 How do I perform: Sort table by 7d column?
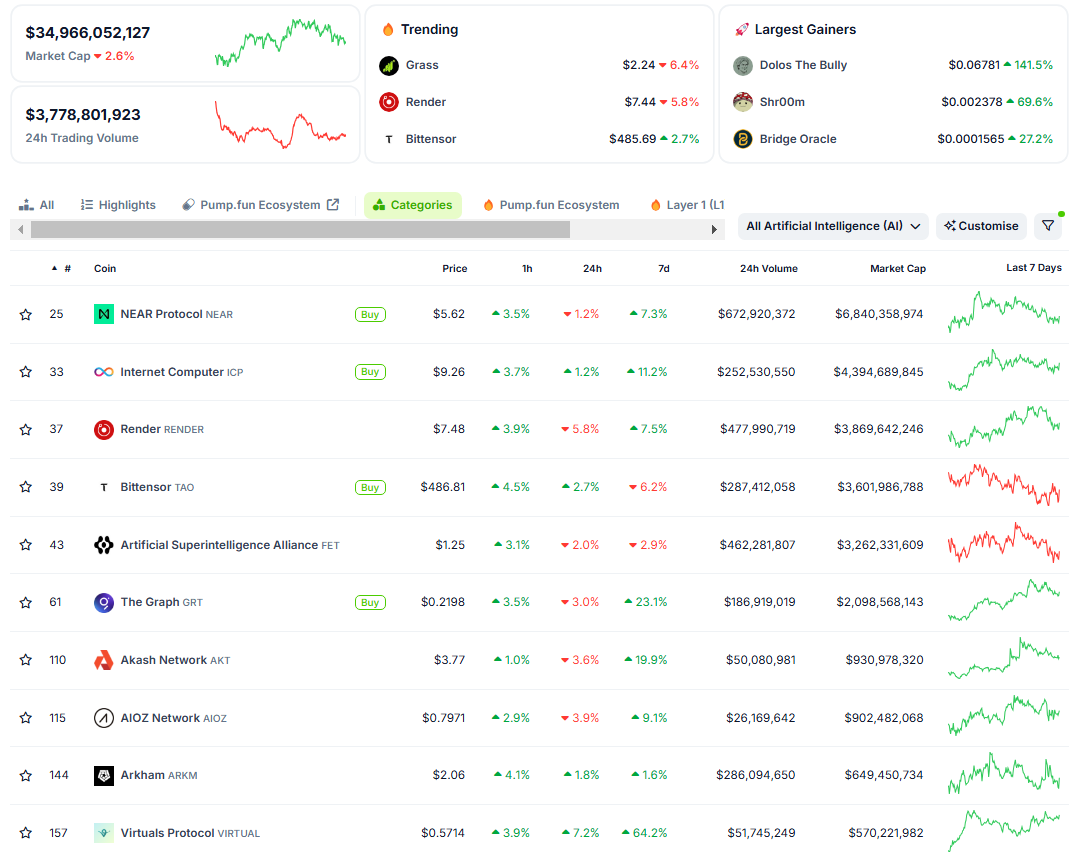coord(664,269)
